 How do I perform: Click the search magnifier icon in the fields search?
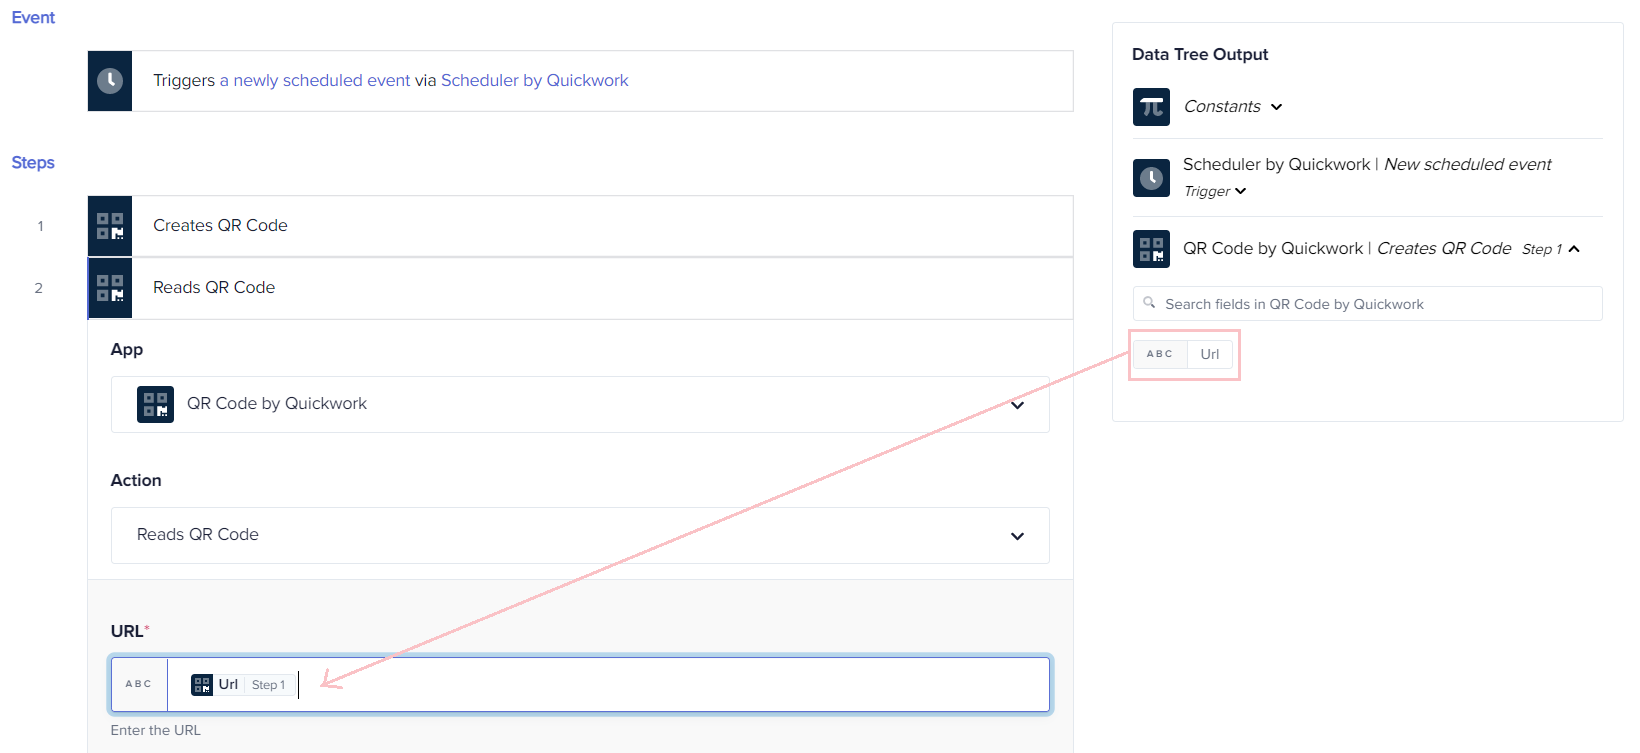point(1149,303)
